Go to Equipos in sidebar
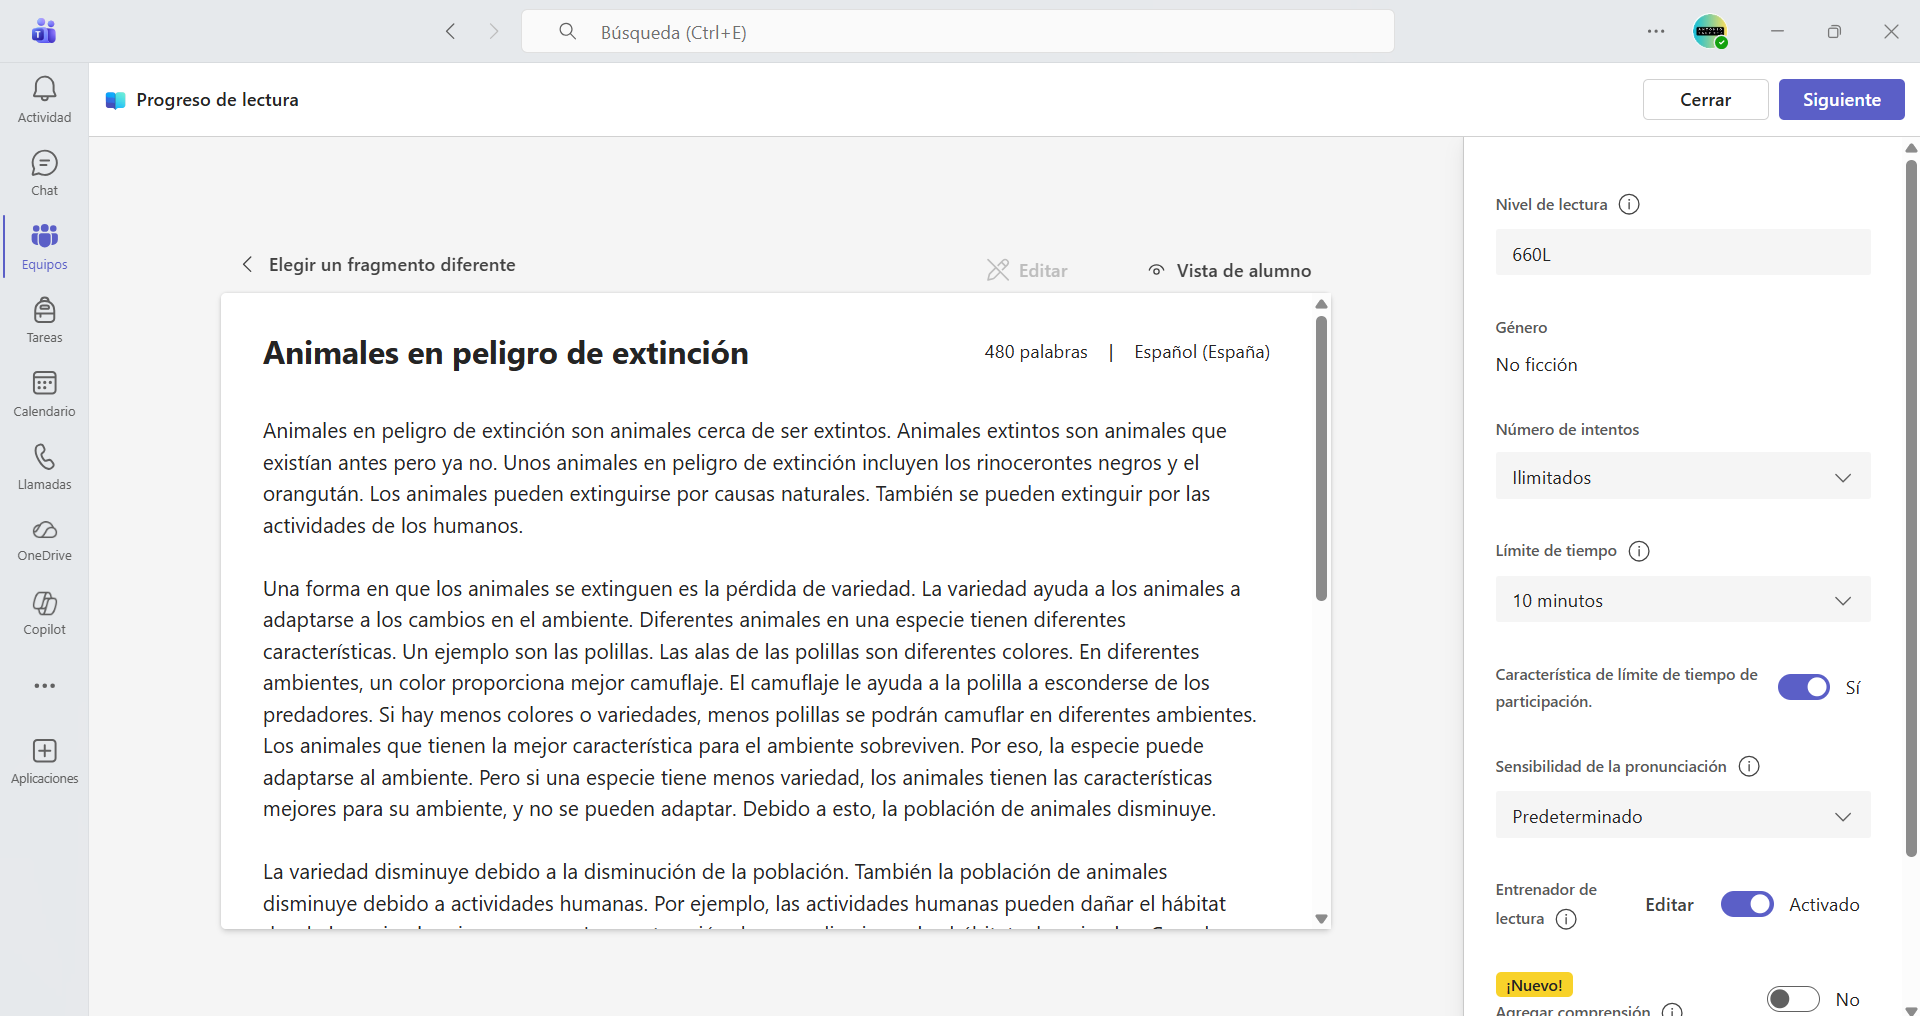This screenshot has width=1920, height=1016. [44, 247]
